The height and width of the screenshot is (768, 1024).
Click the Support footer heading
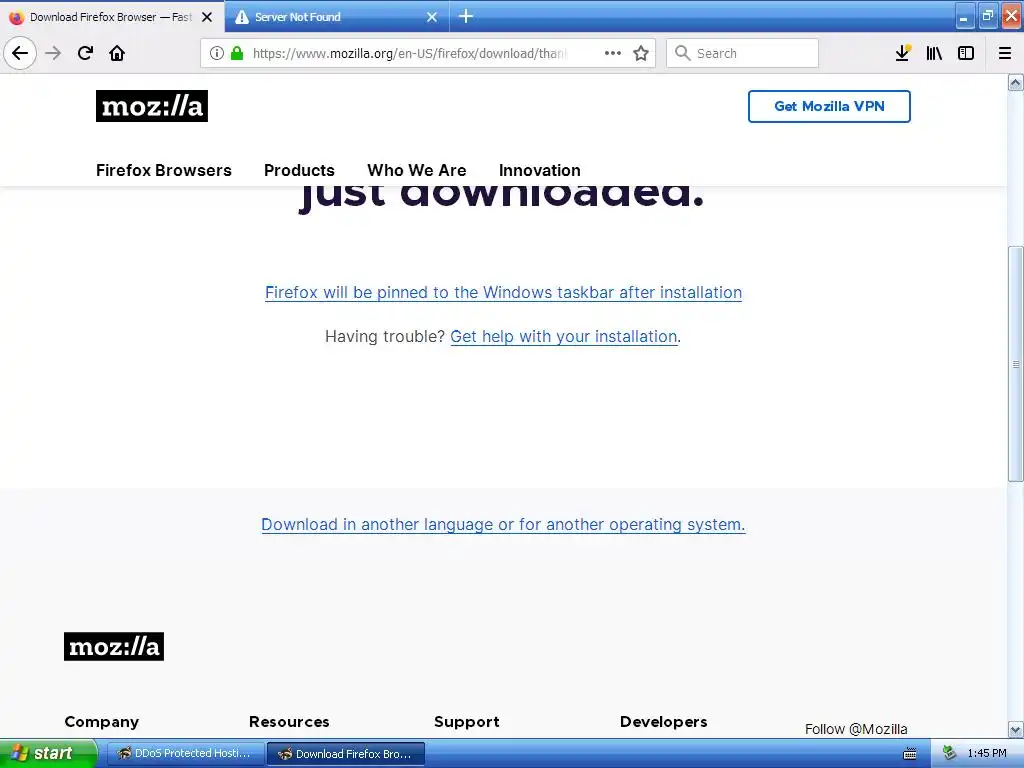[x=466, y=722]
